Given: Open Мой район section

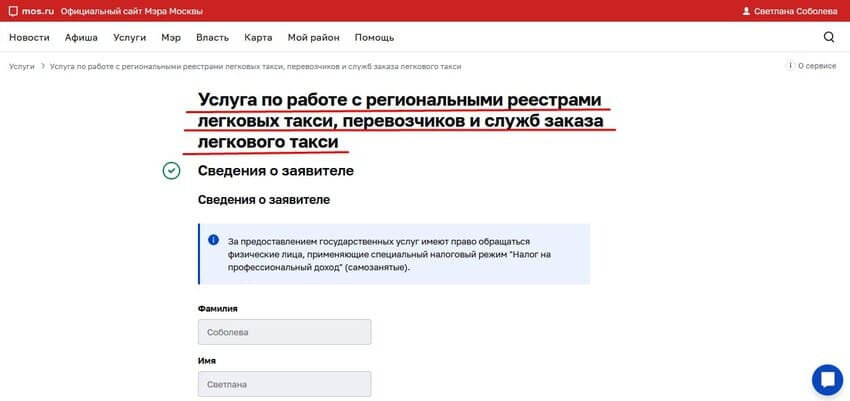Looking at the screenshot, I should pos(313,38).
